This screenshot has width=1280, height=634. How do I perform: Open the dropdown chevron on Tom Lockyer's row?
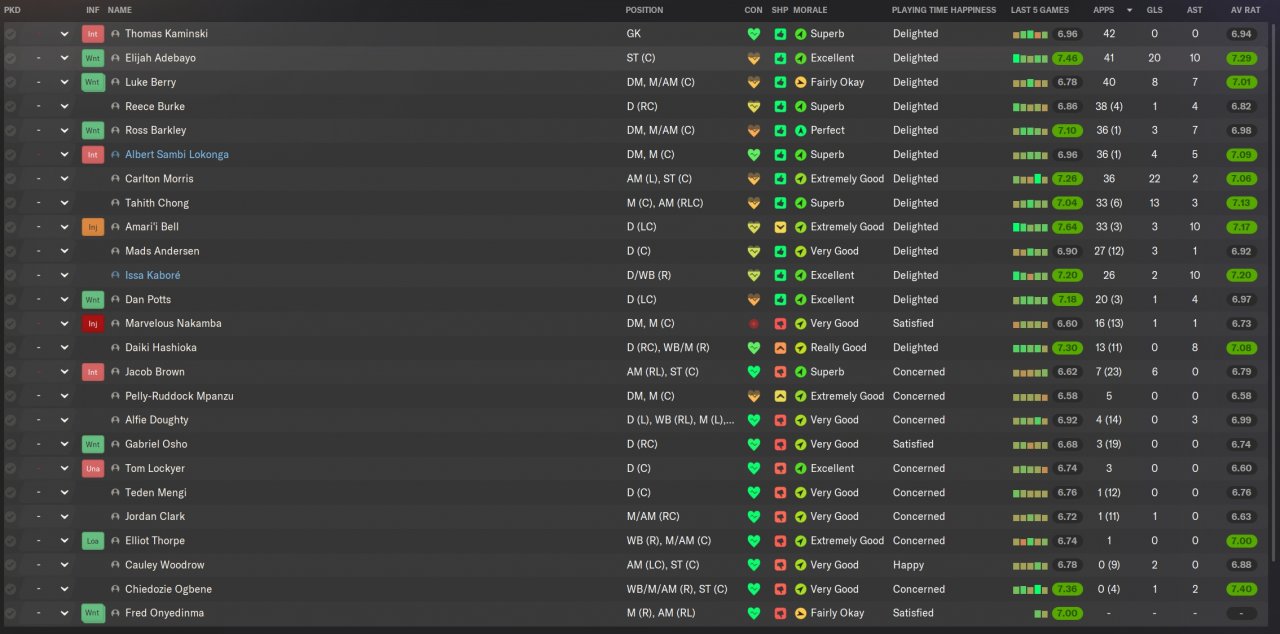click(x=65, y=469)
